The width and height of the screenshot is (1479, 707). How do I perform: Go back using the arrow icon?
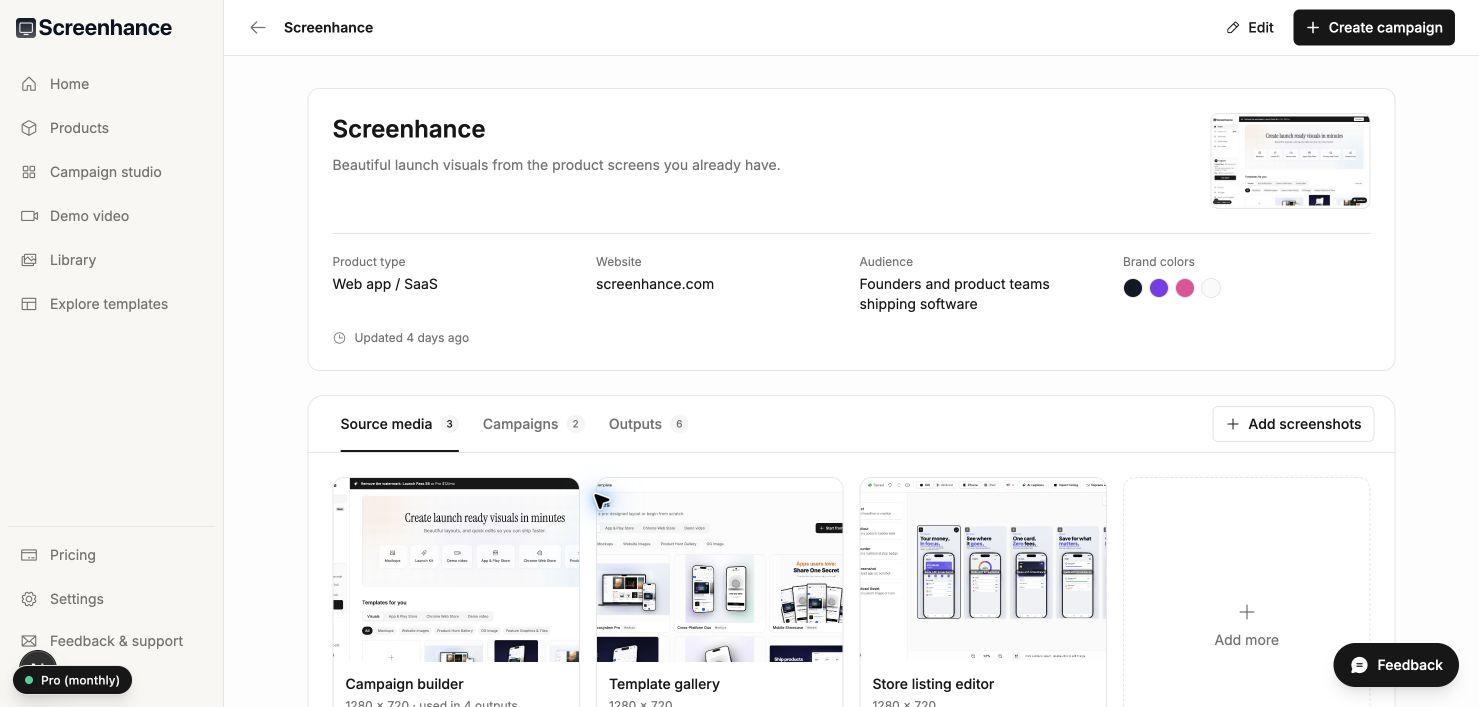tap(258, 27)
